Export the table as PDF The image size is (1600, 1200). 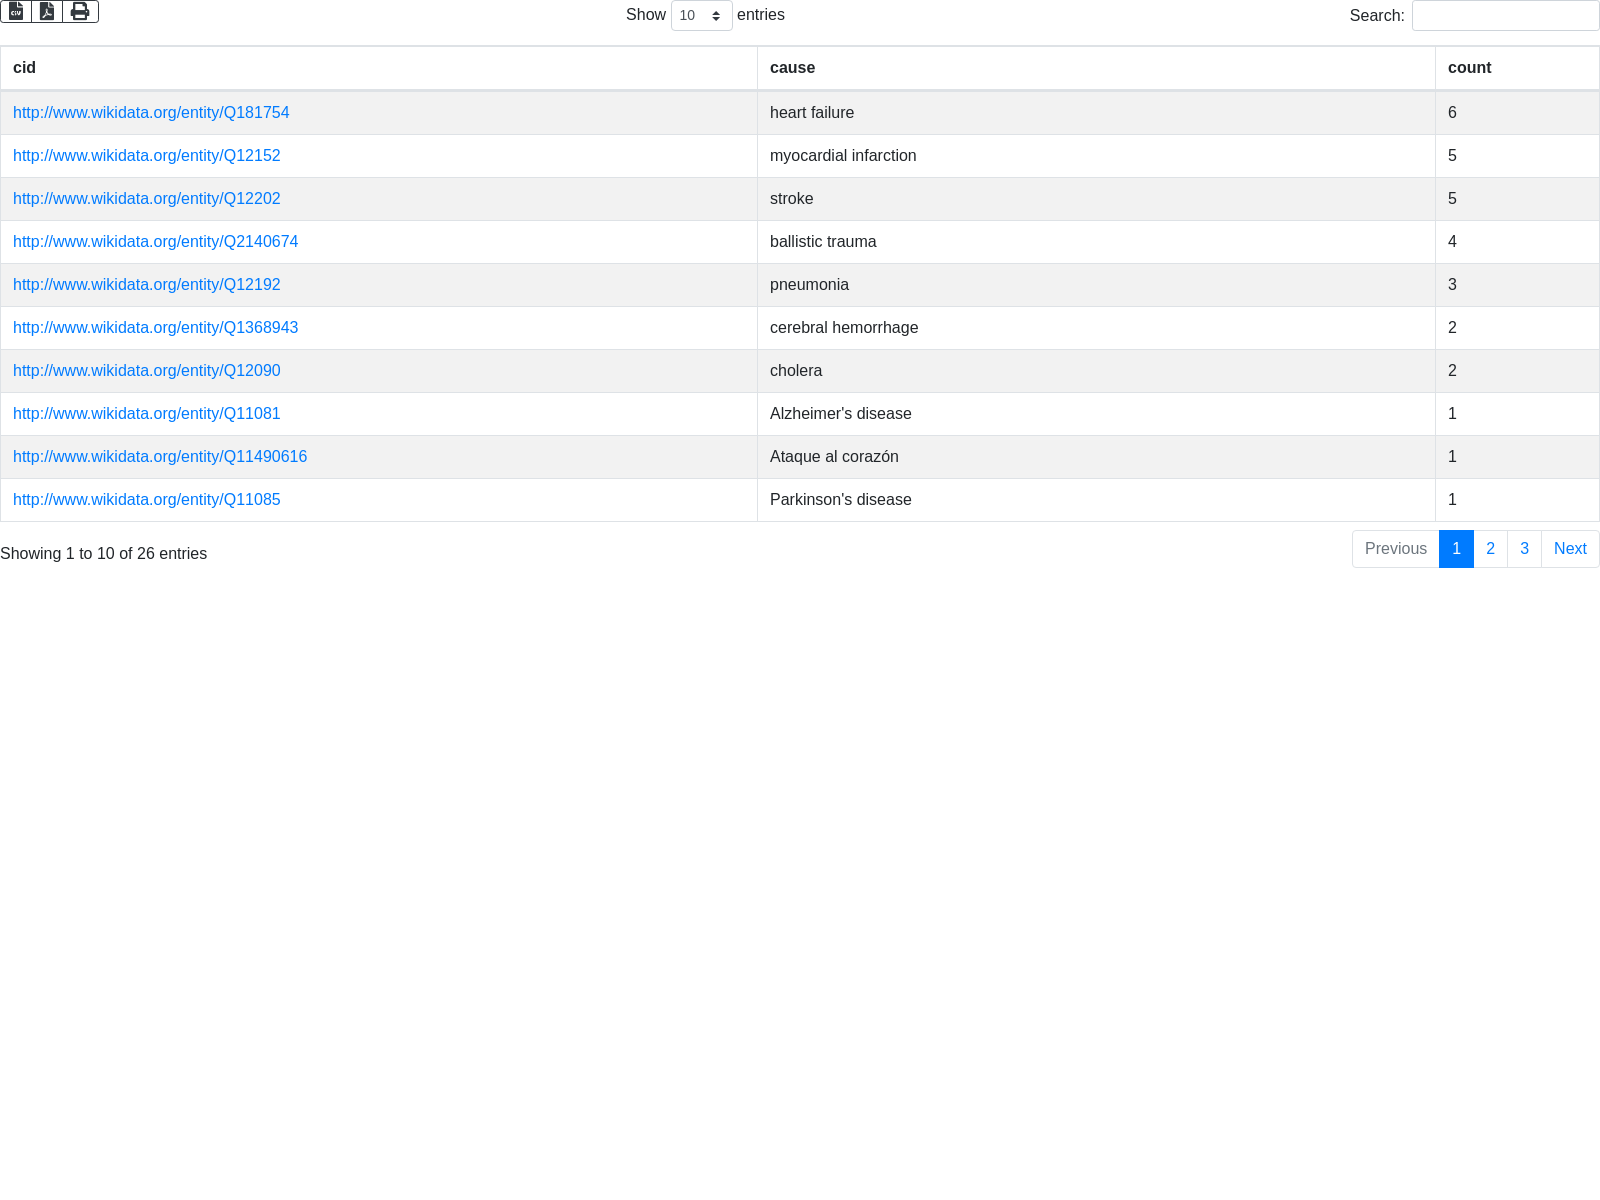click(47, 11)
